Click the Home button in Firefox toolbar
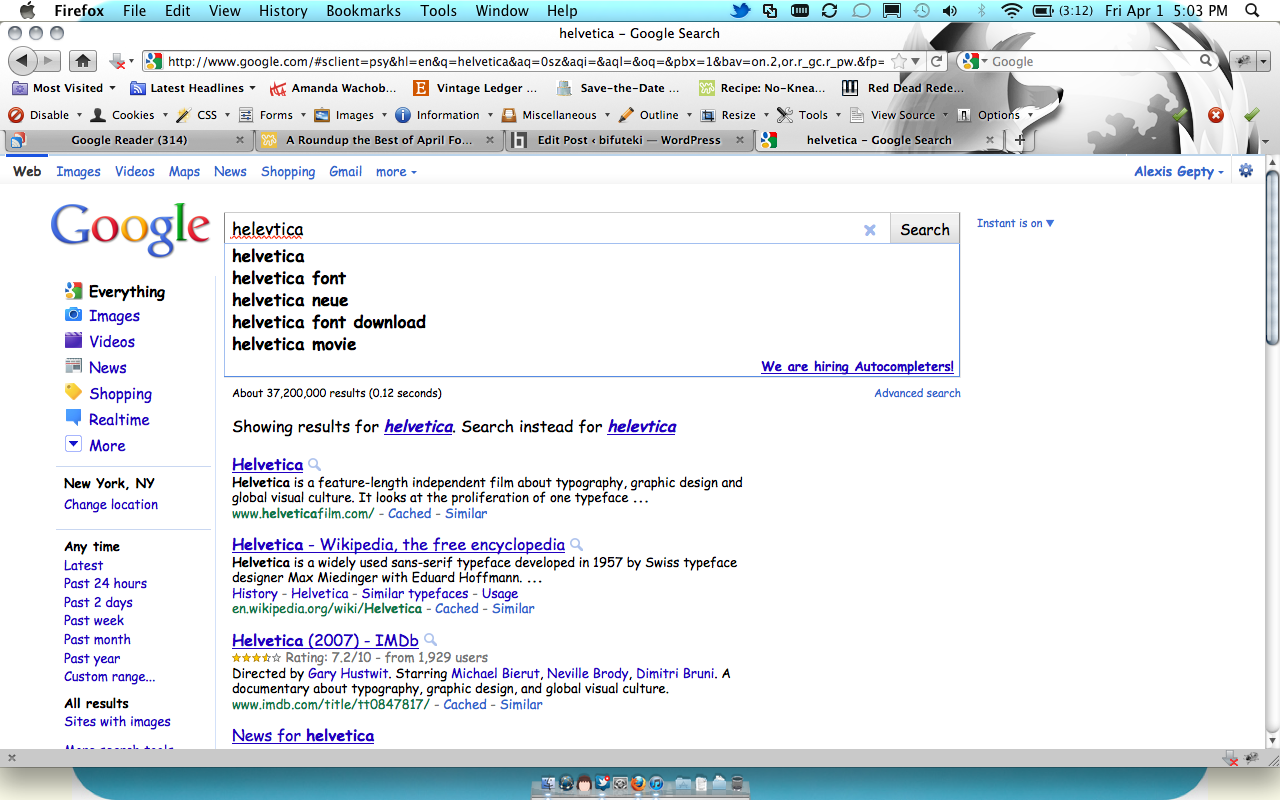Image resolution: width=1280 pixels, height=800 pixels. tap(85, 61)
